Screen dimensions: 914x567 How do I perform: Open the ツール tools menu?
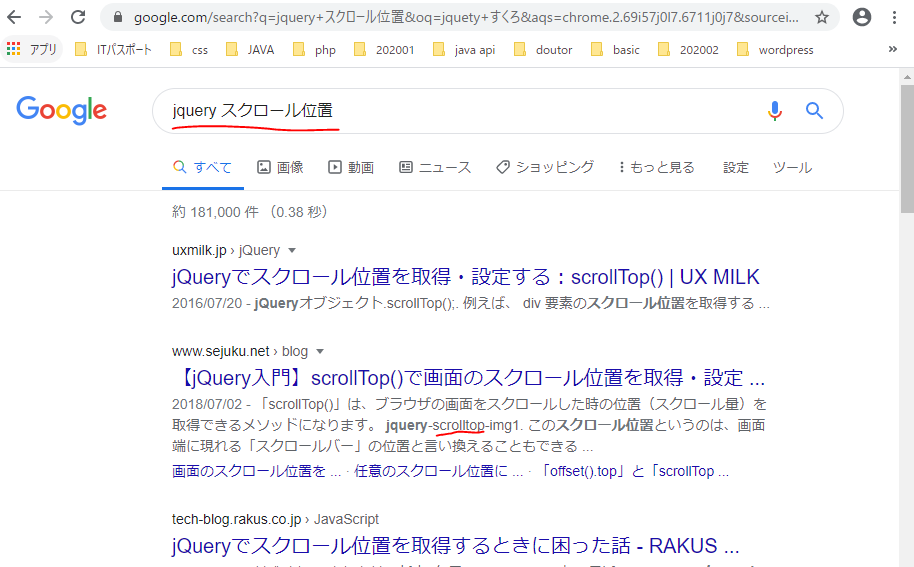792,168
